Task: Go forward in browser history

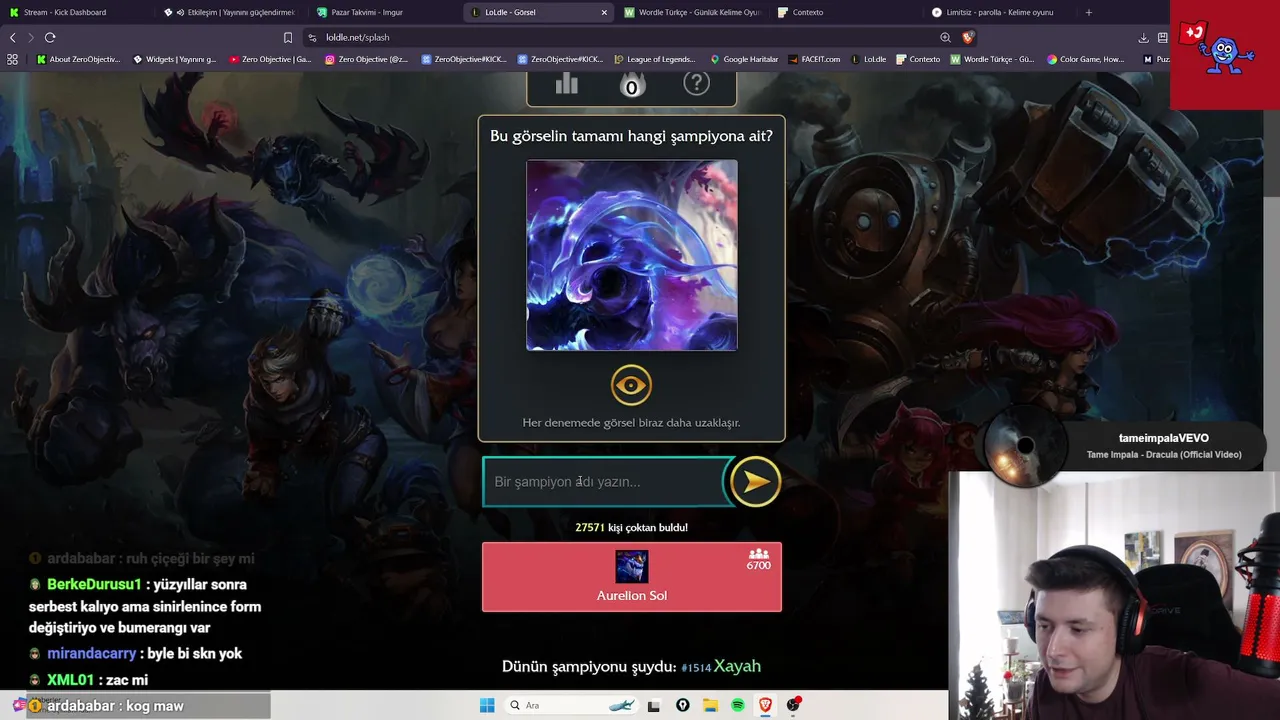Action: tap(31, 37)
